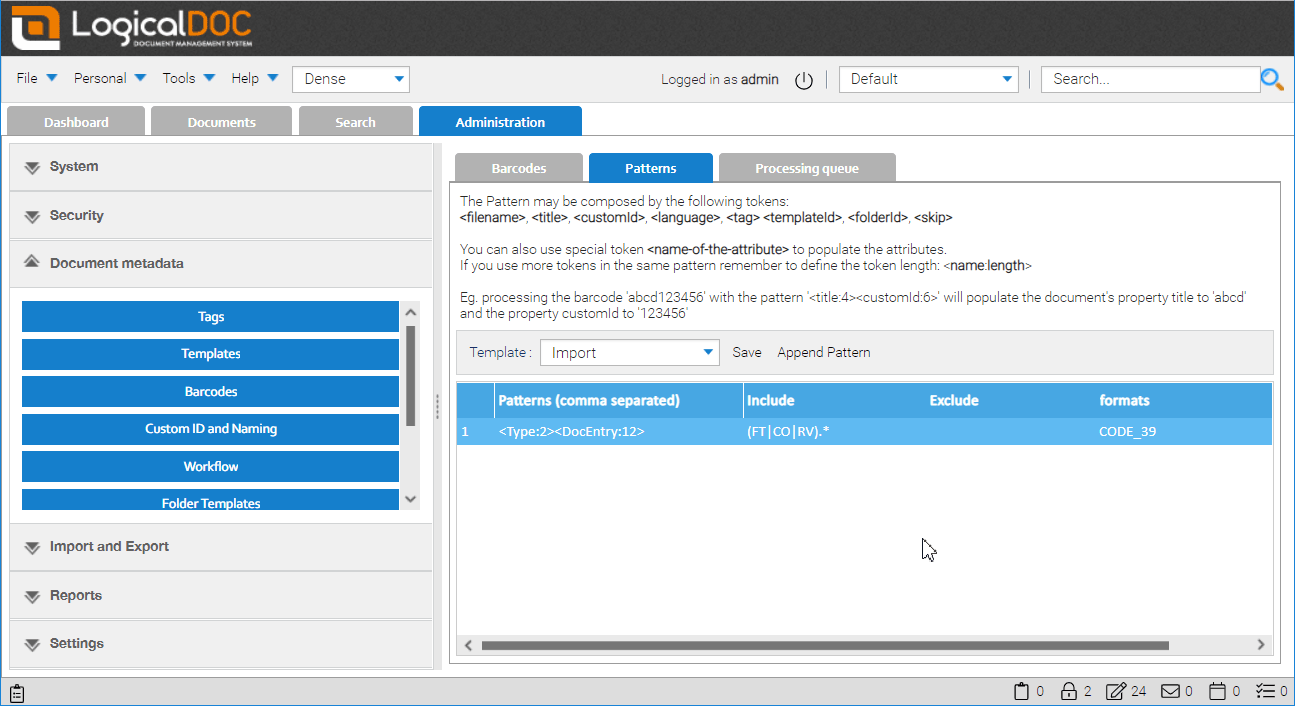Screen dimensions: 1295x706
Task: Click the logout power icon
Action: 804,80
